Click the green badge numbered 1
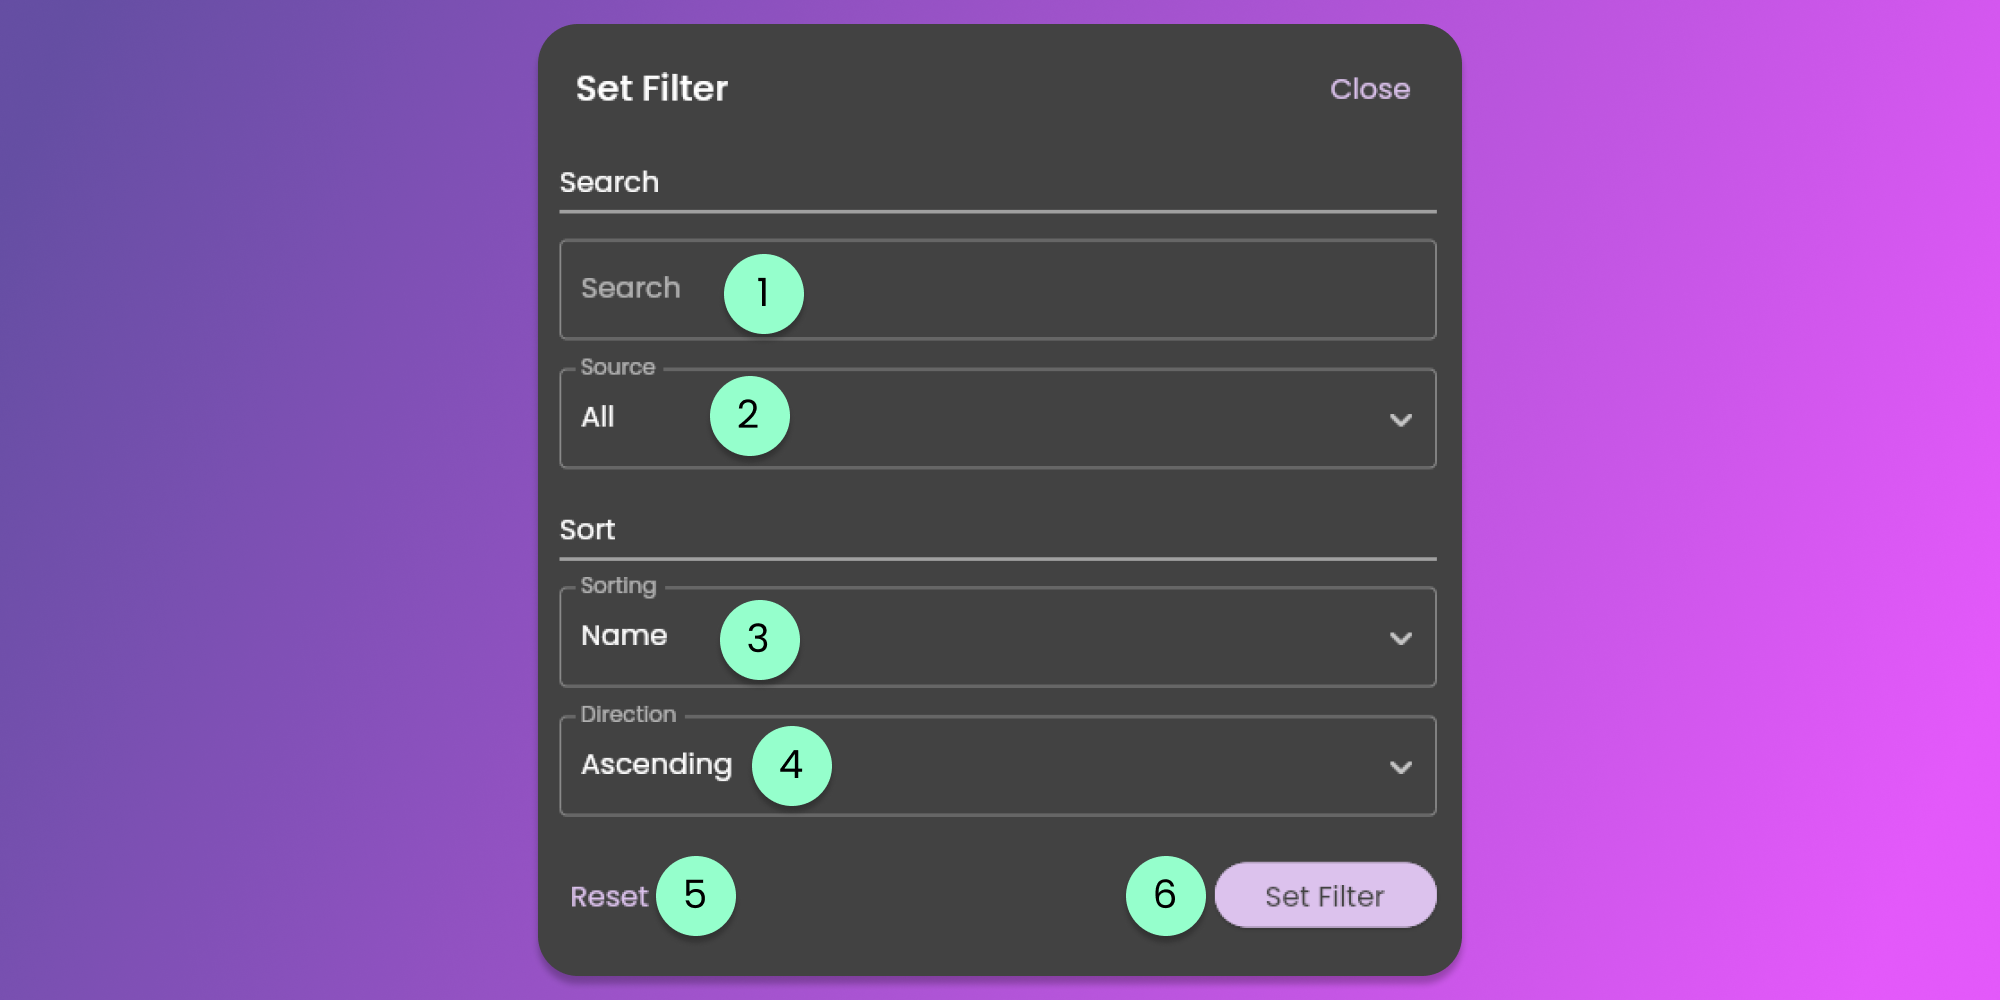This screenshot has width=2000, height=1000. [x=763, y=294]
